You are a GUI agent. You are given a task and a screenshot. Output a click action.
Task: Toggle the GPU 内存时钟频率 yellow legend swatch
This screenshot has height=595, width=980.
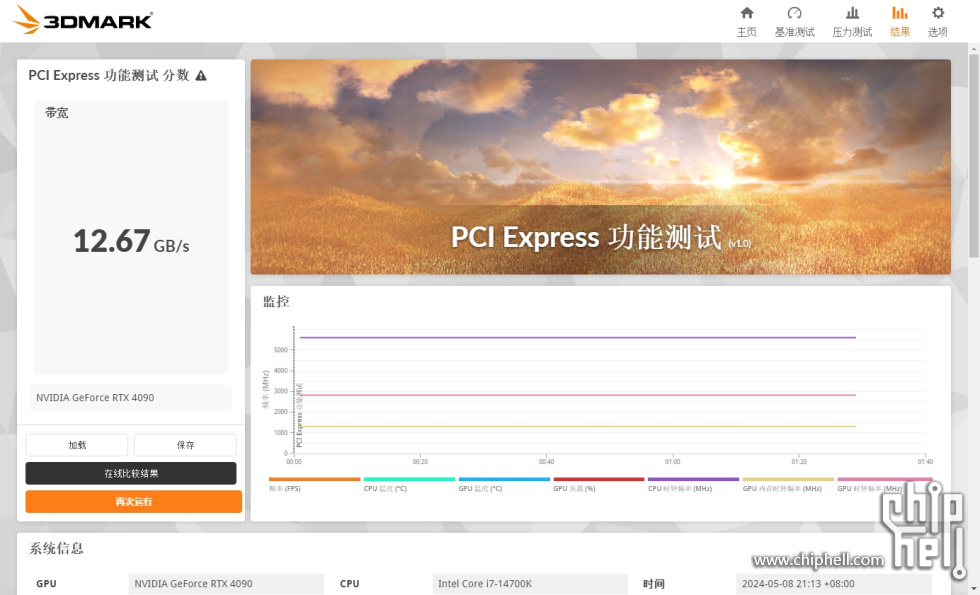coord(788,479)
